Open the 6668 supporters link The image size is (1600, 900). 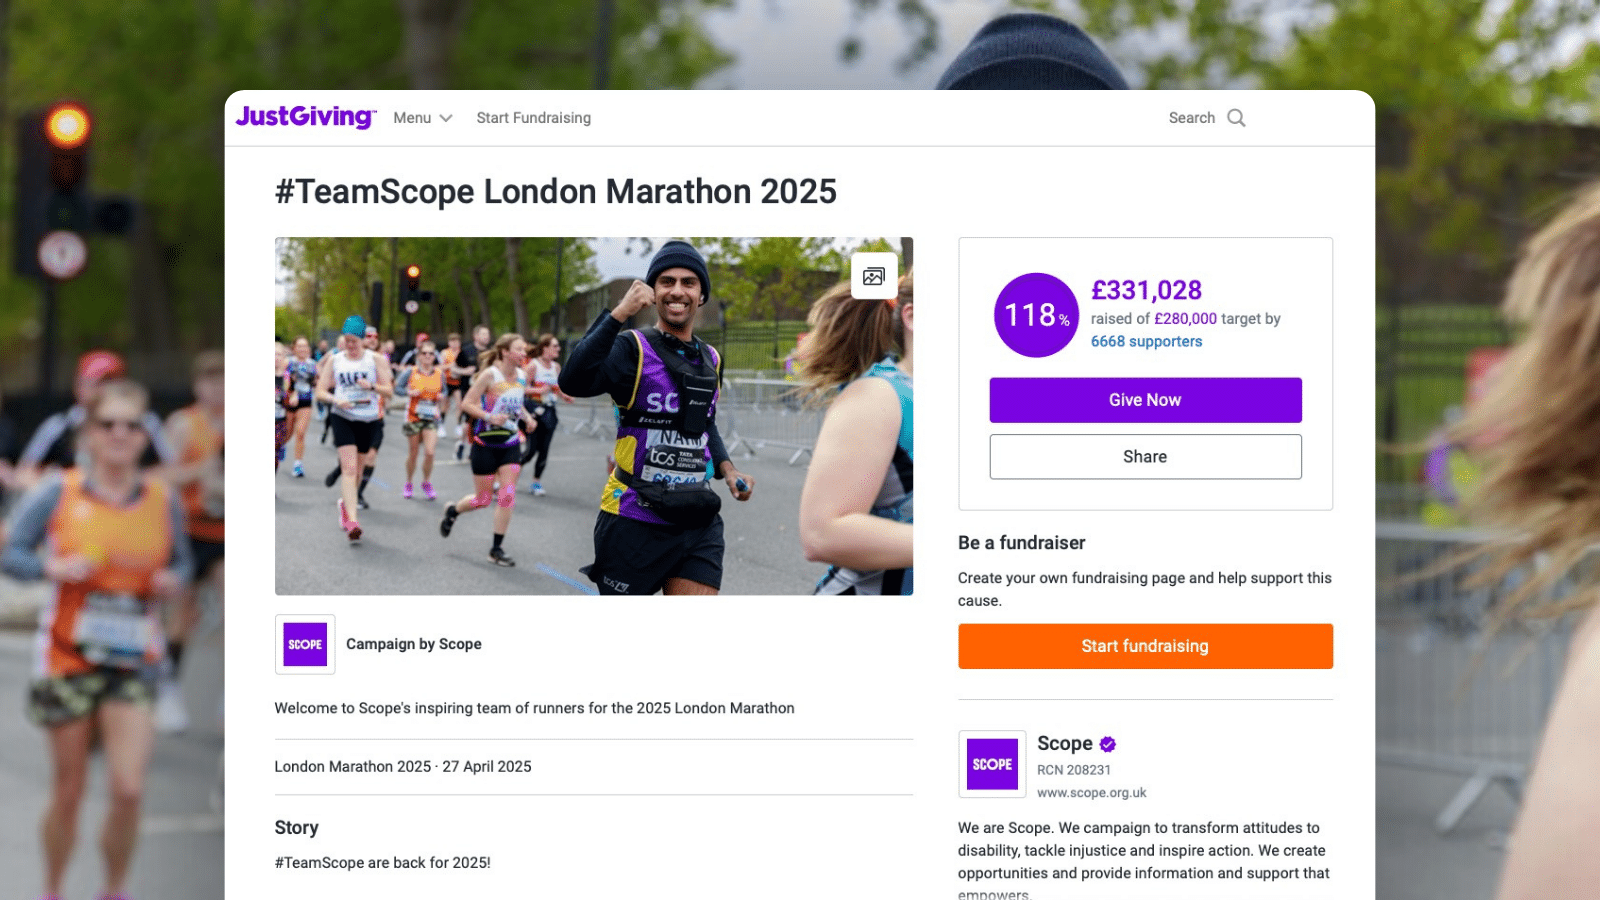coord(1146,341)
